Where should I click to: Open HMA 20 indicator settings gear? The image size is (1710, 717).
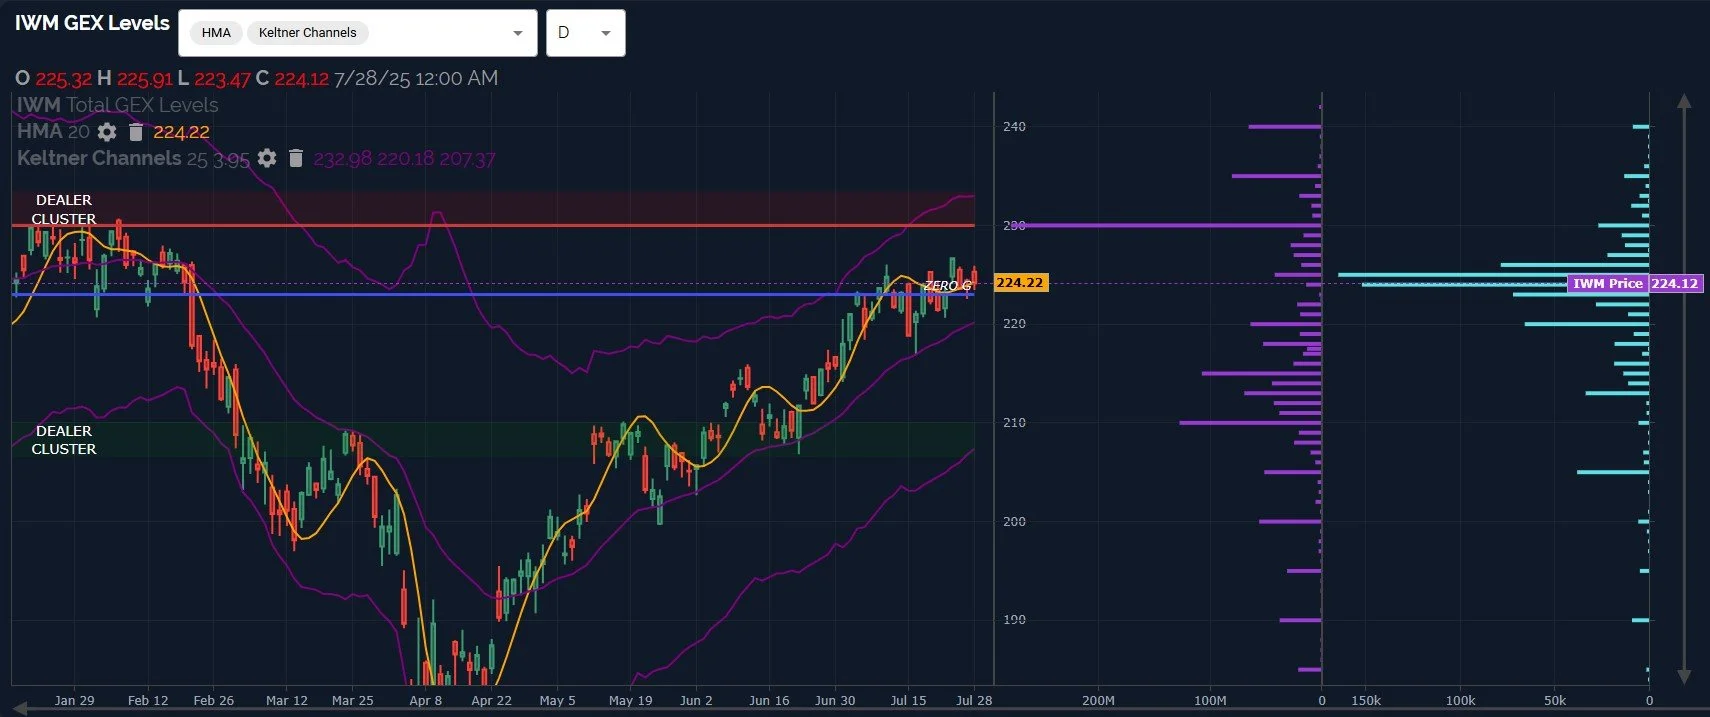(x=107, y=132)
